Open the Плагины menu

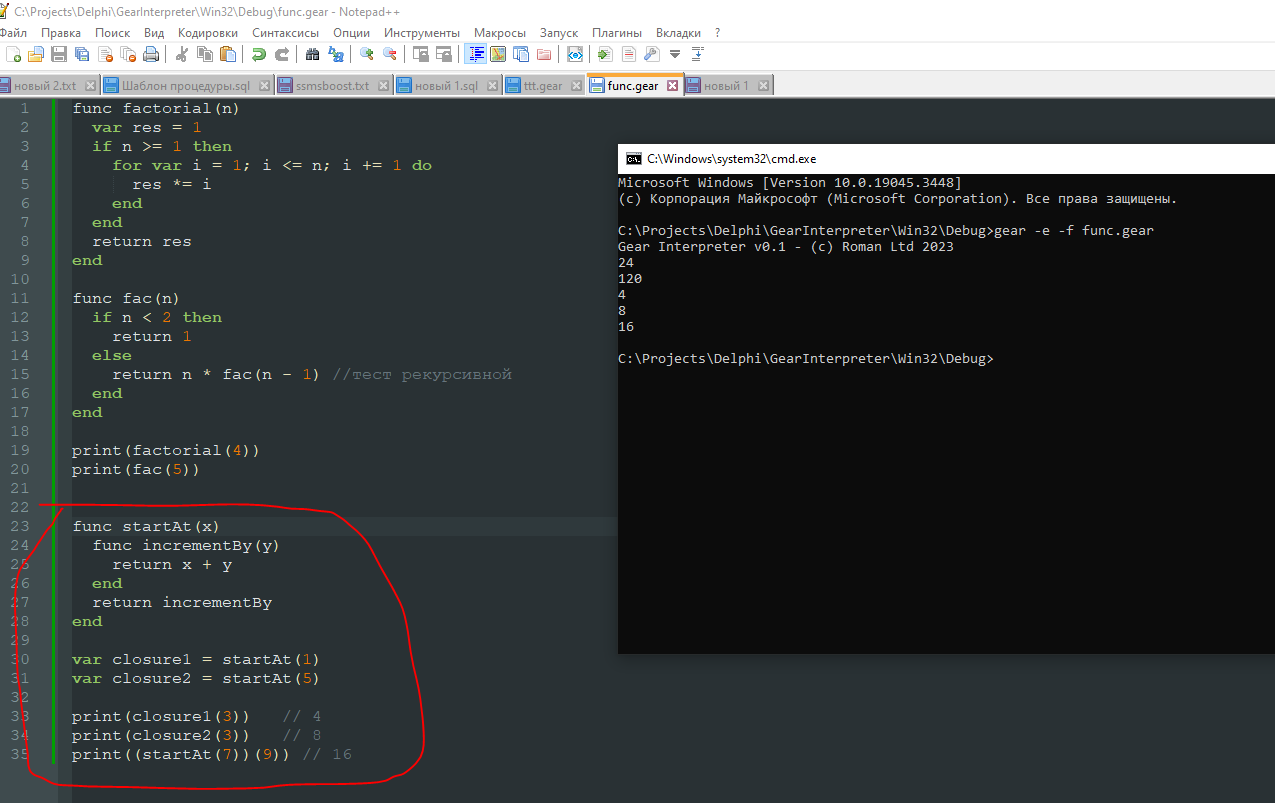pyautogui.click(x=617, y=33)
